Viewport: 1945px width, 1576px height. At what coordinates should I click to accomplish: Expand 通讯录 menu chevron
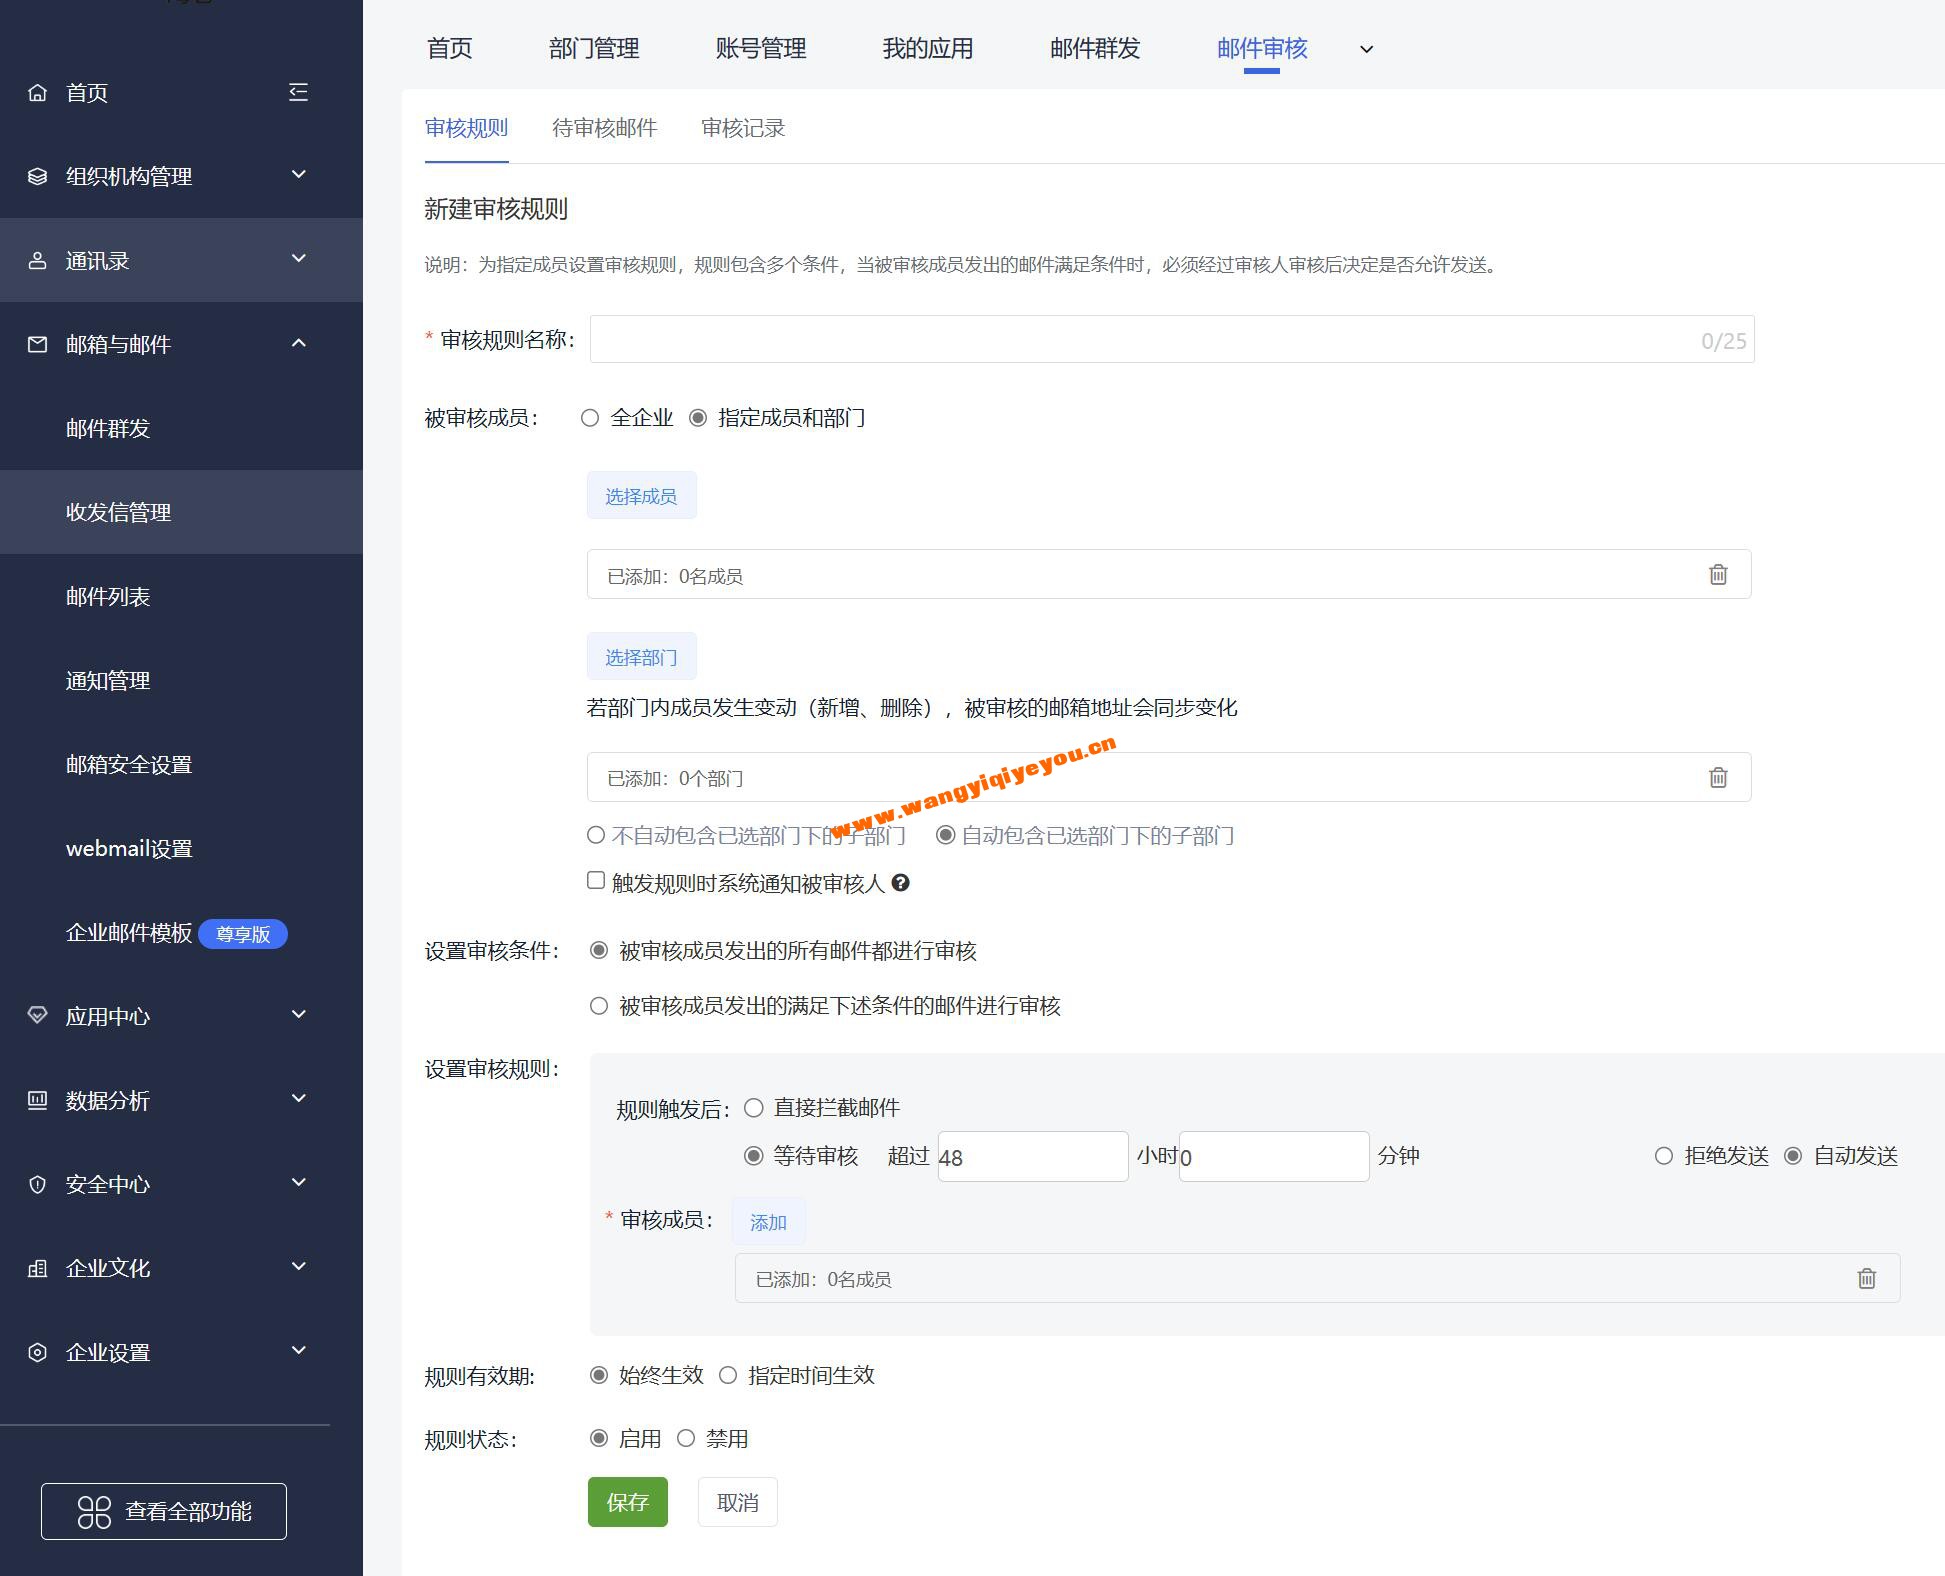(x=298, y=259)
